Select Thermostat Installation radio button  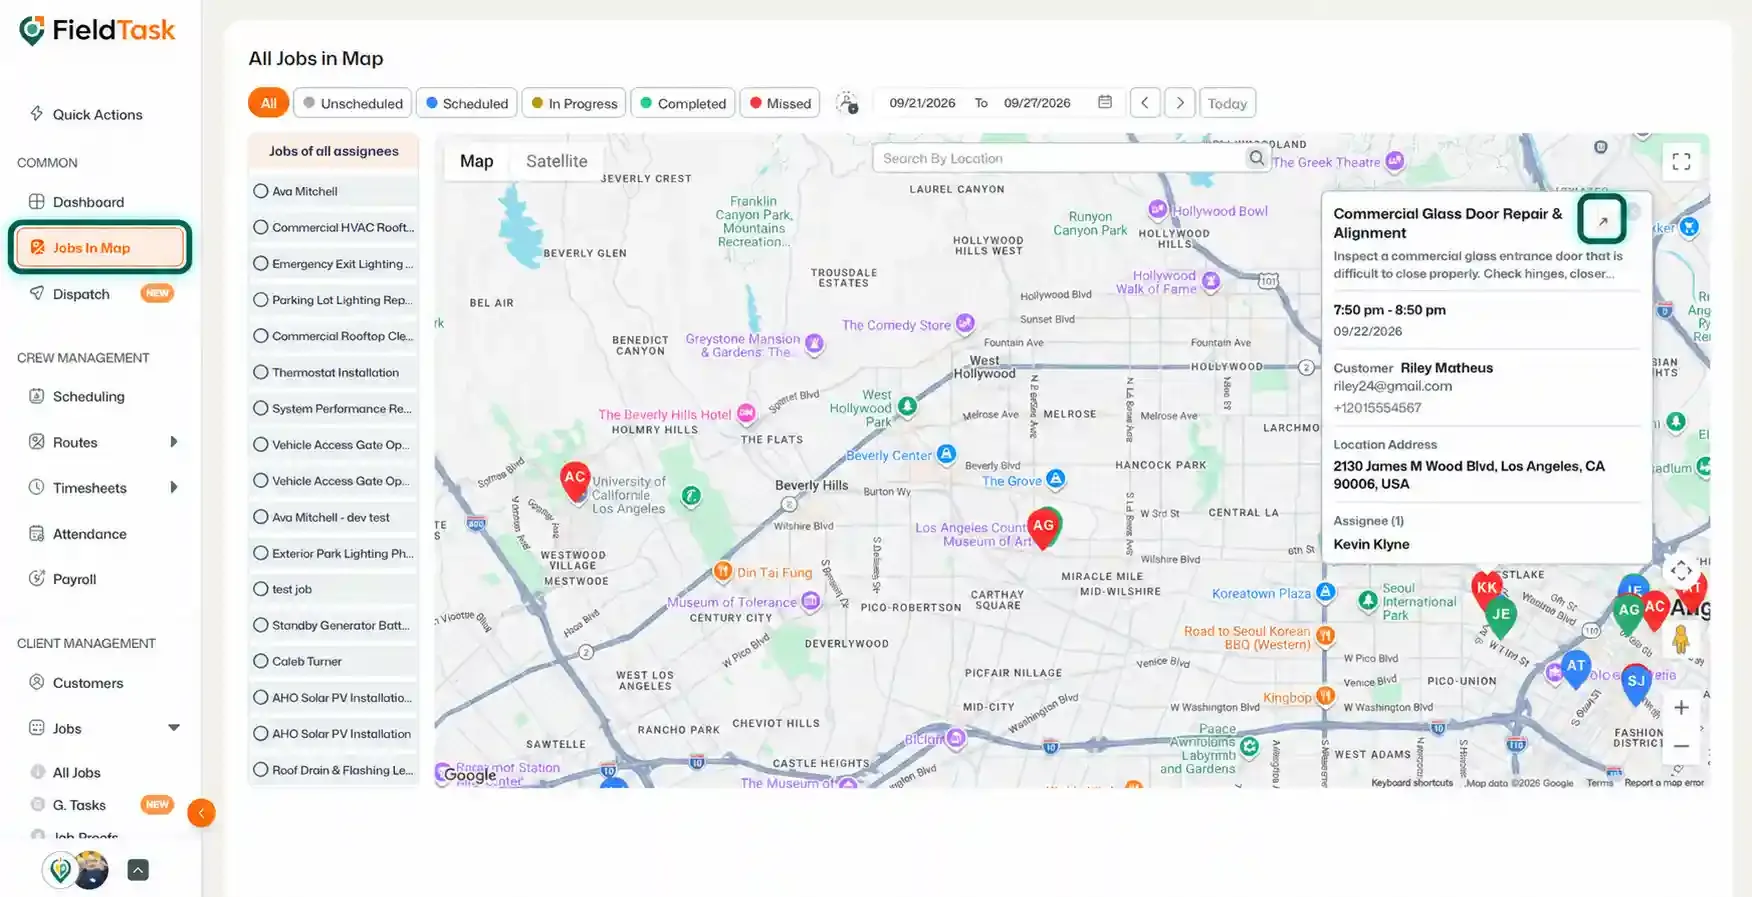(x=261, y=372)
